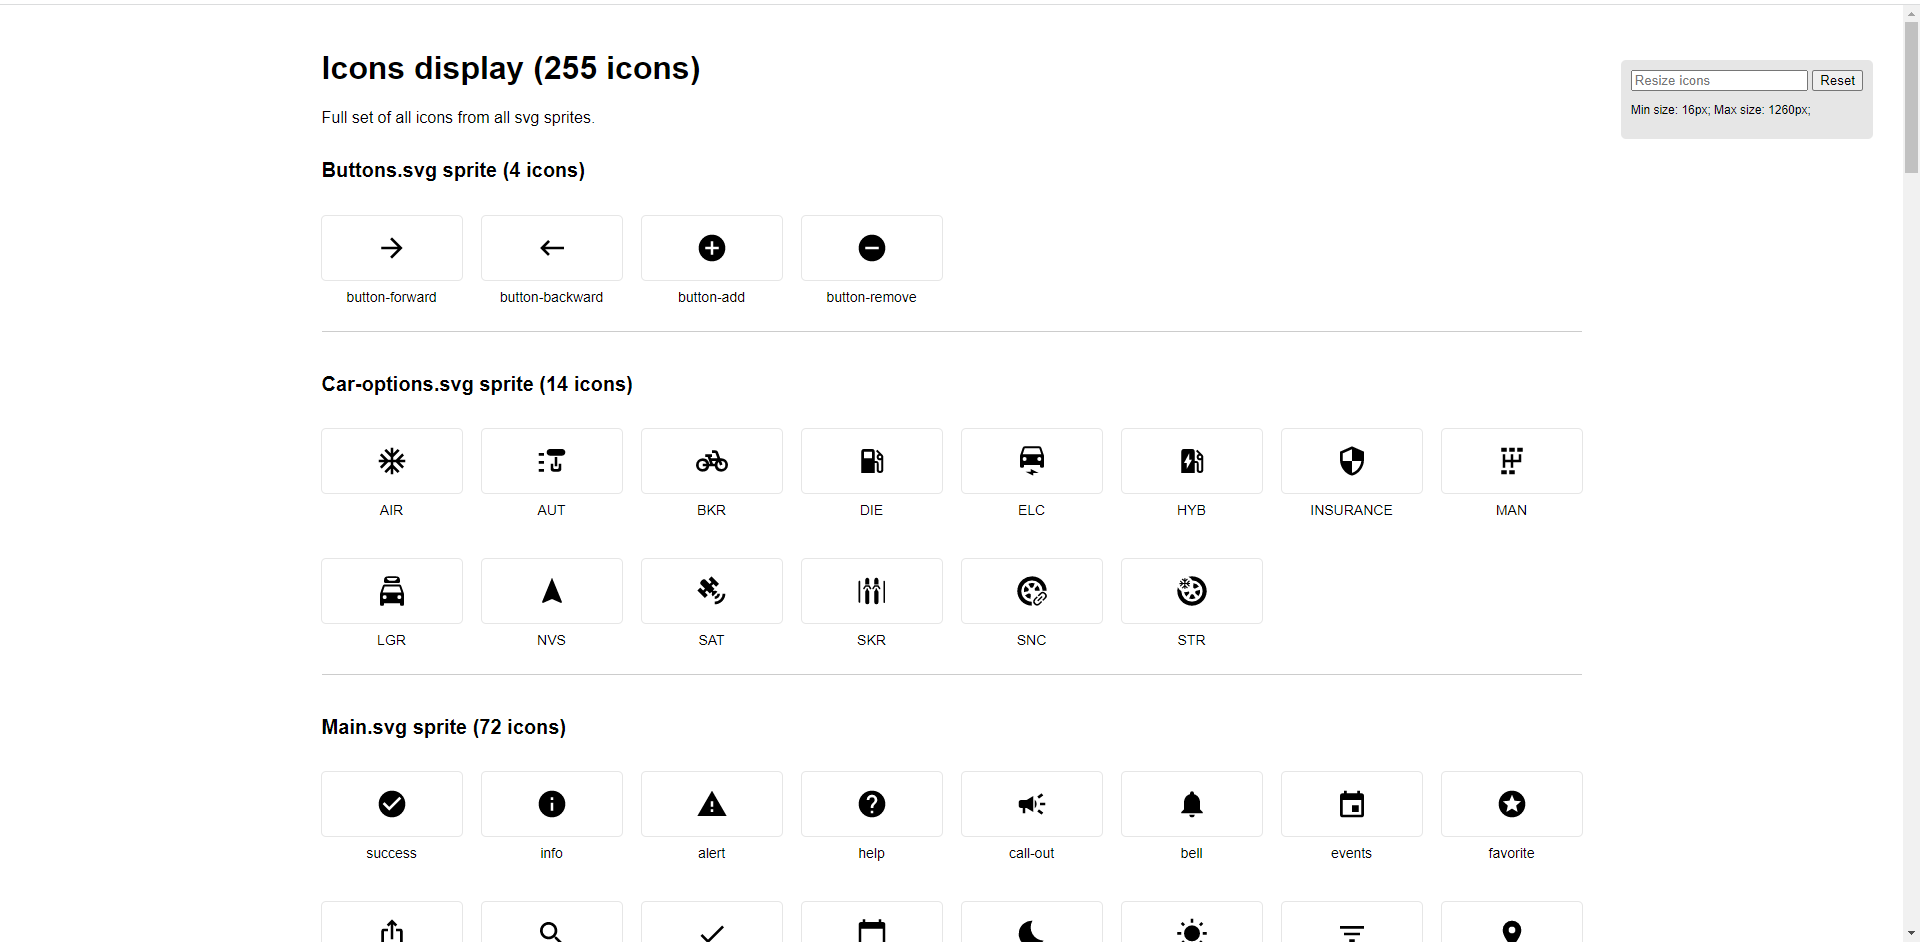This screenshot has width=1920, height=942.
Task: Select the alert warning triangle icon
Action: point(711,804)
